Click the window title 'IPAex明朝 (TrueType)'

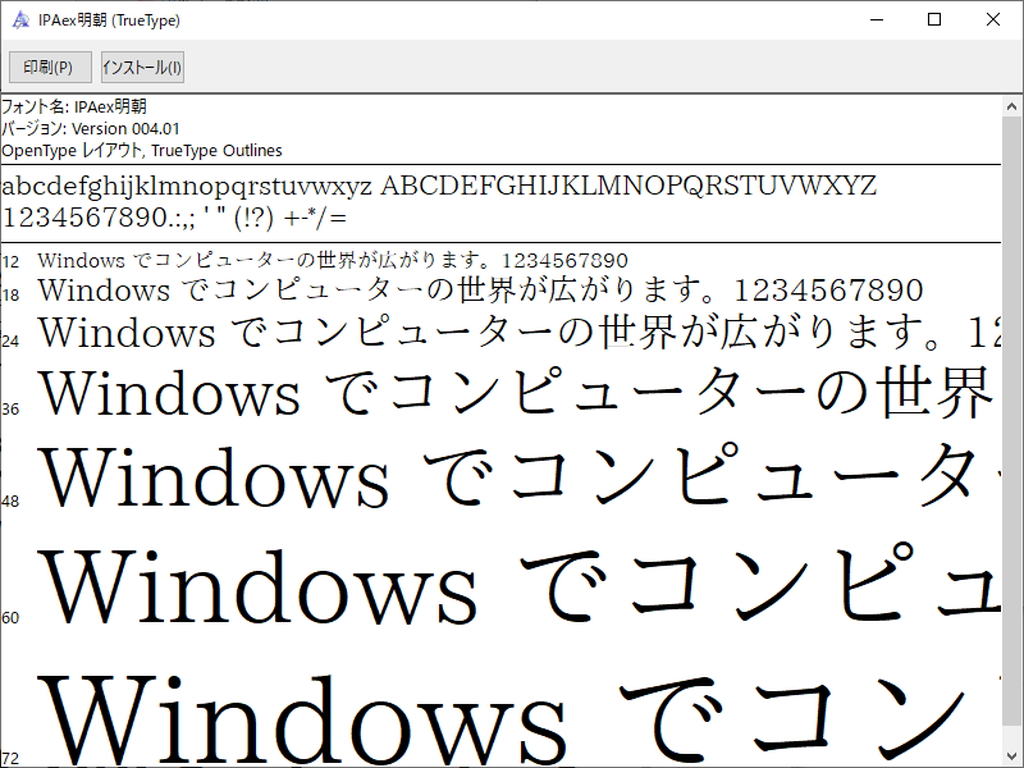[109, 20]
